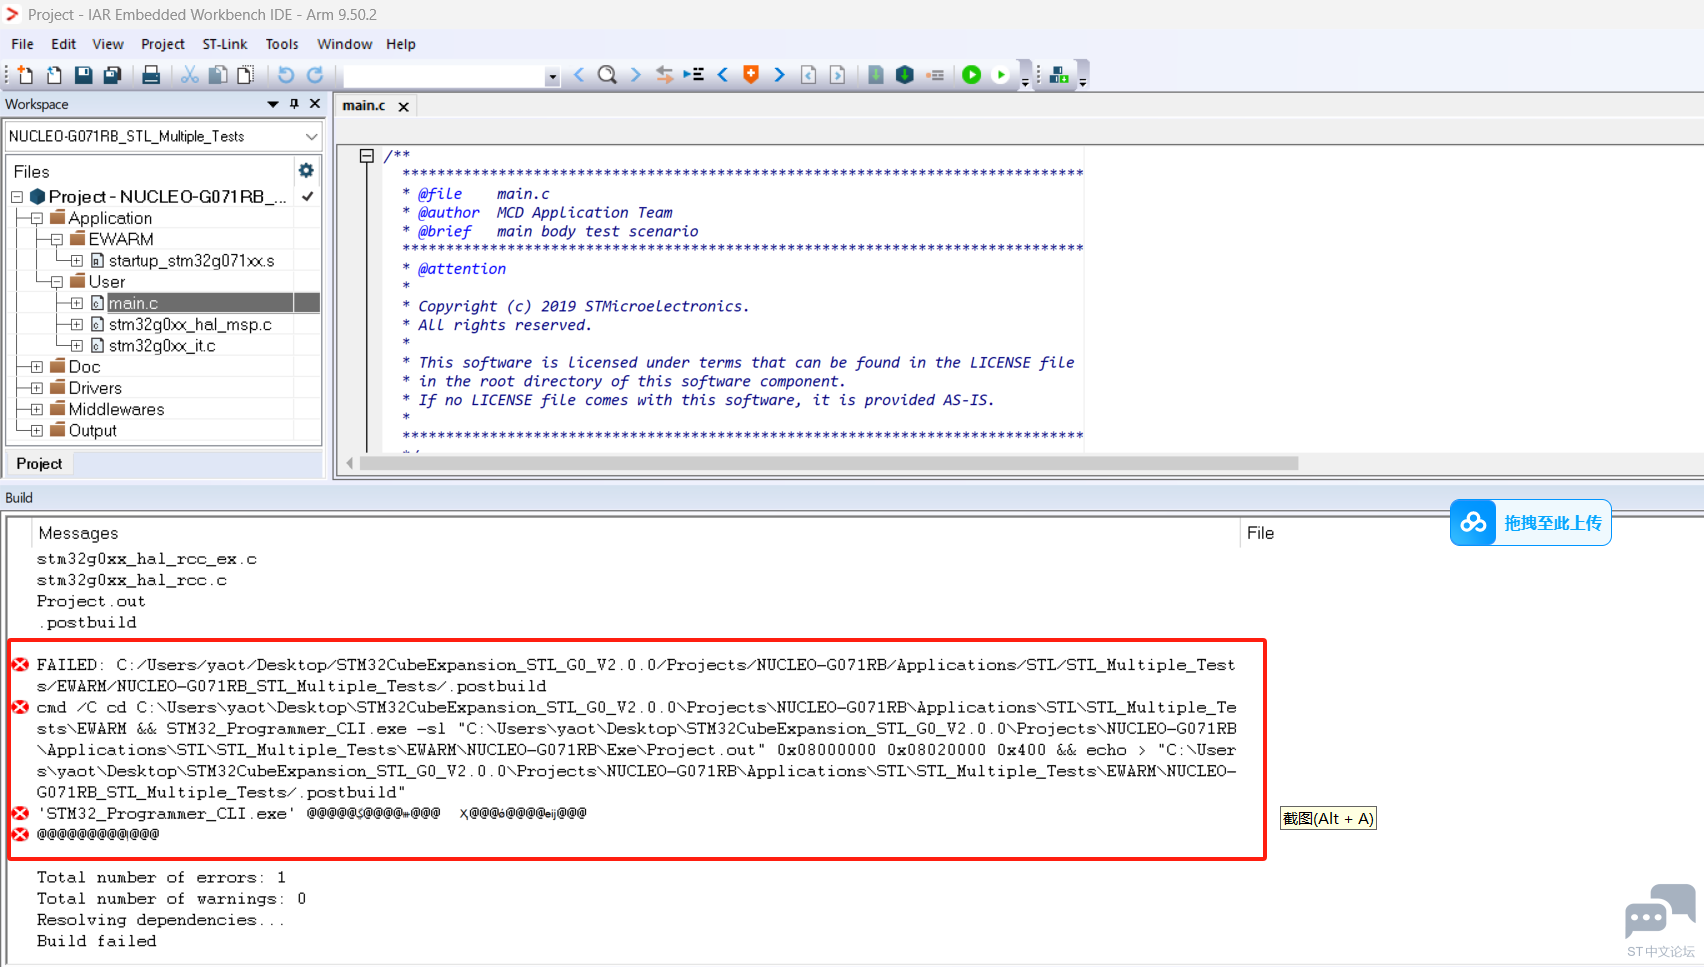
Task: Navigate backward in edit history
Action: click(x=809, y=75)
